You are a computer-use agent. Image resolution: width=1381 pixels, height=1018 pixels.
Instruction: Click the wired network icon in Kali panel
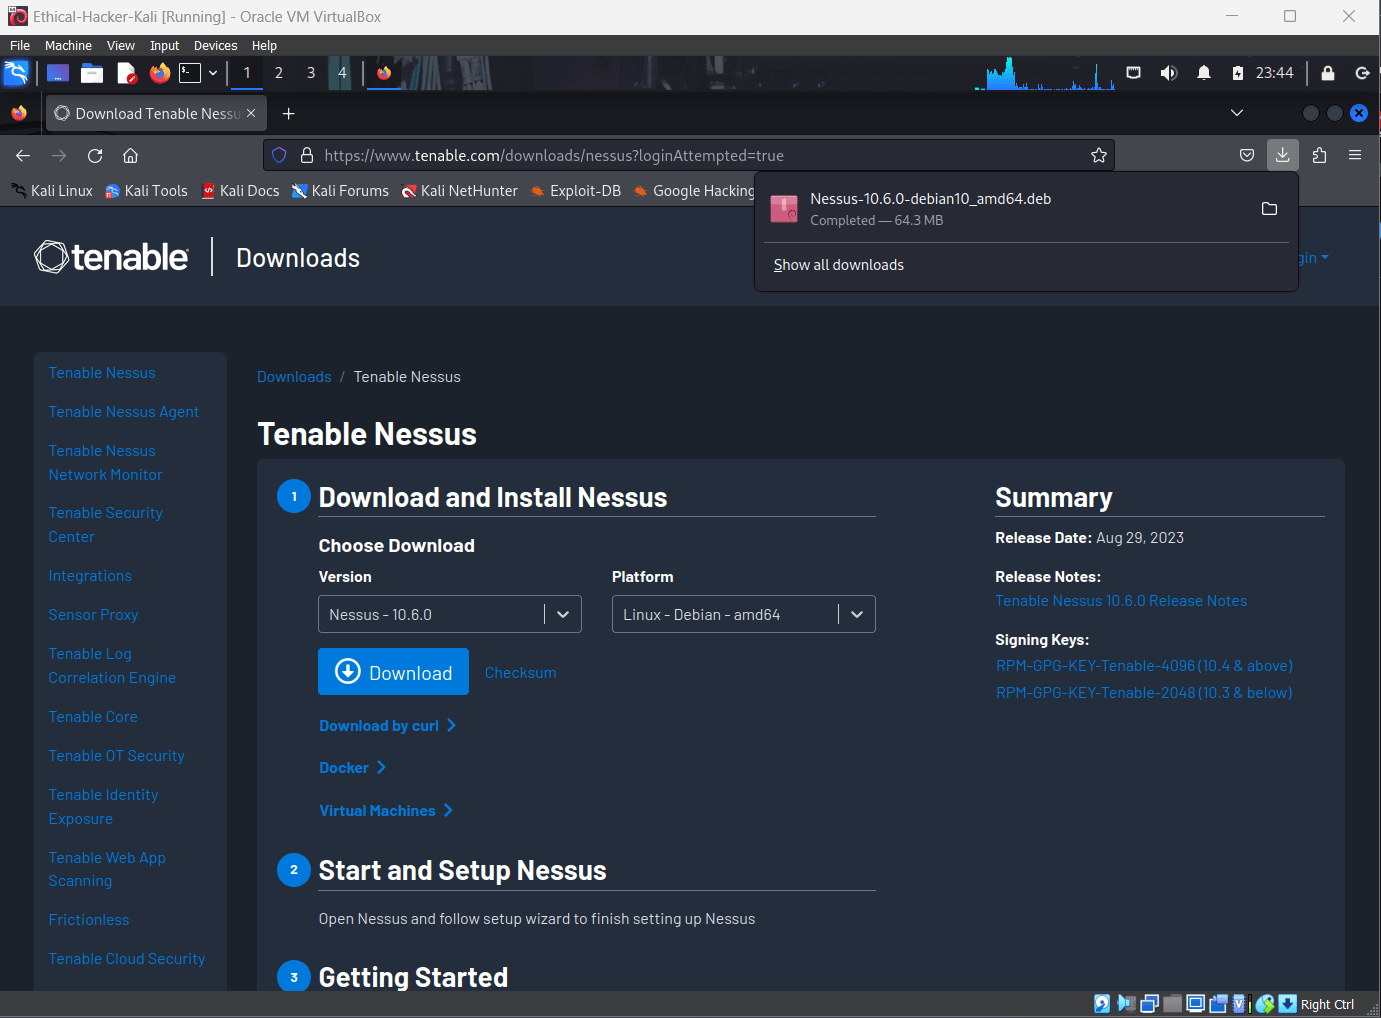tap(1133, 73)
